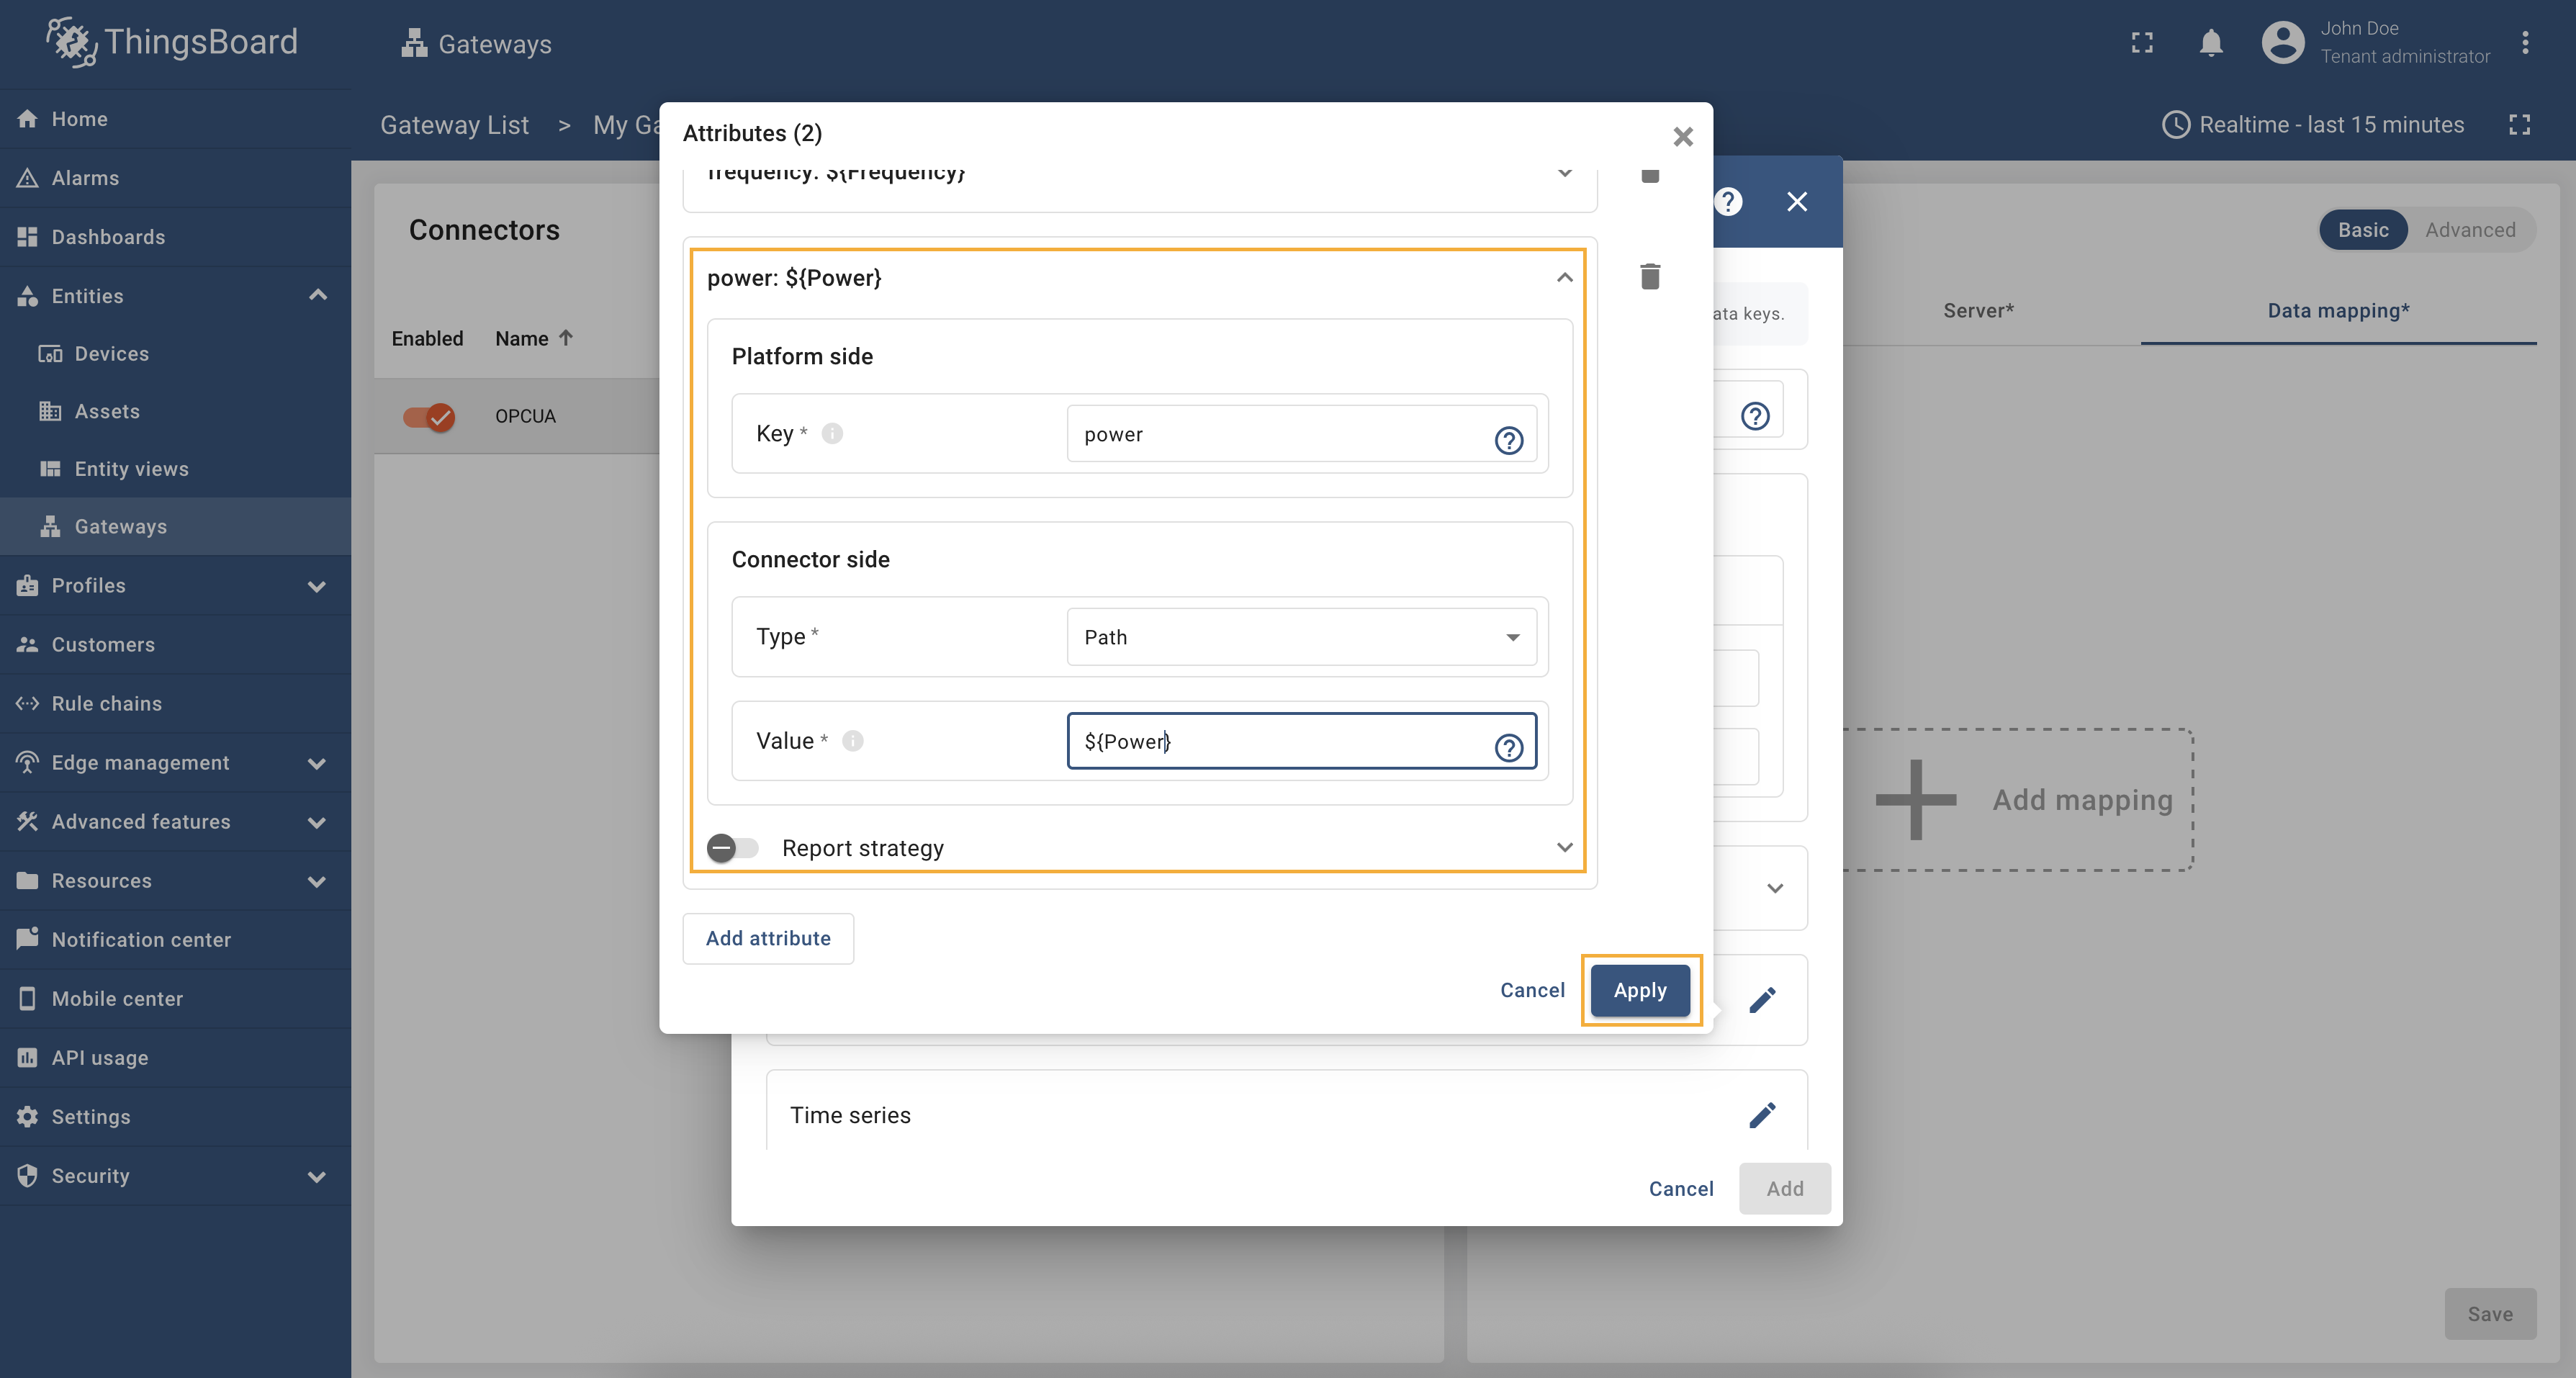Collapse the power attribute panel

[1564, 278]
